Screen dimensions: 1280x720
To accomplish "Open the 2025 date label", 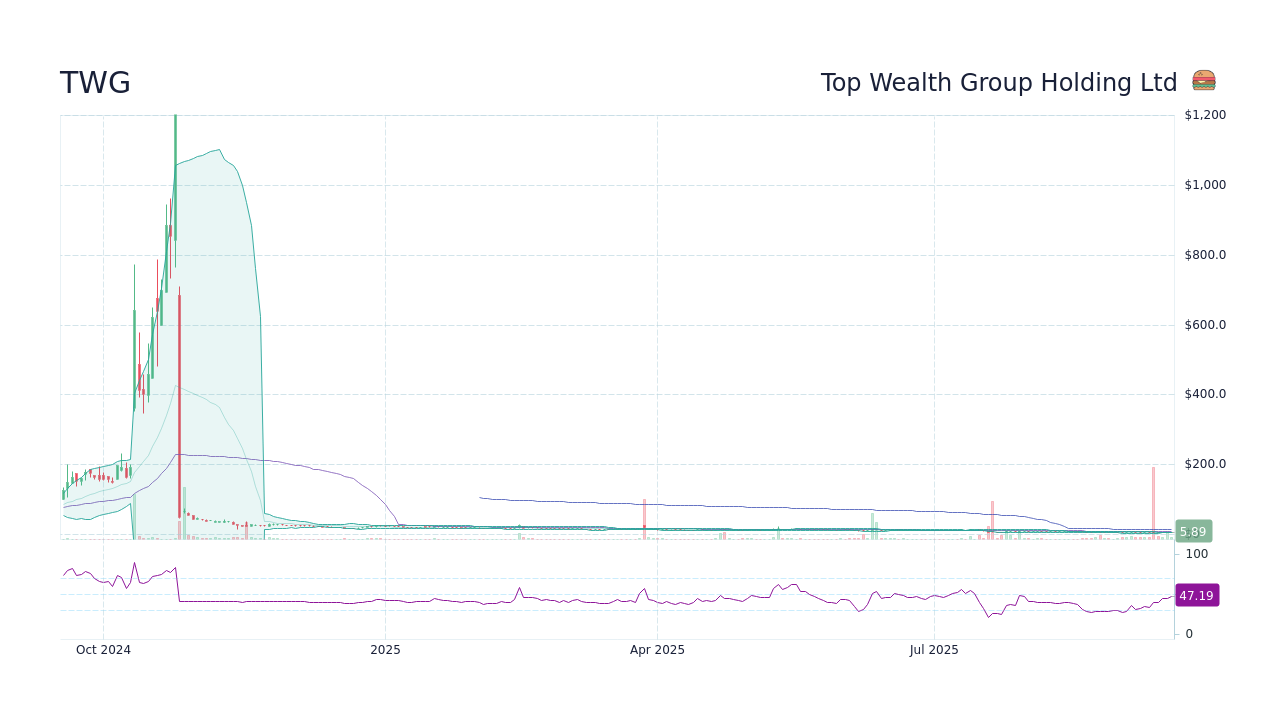I will tap(385, 649).
